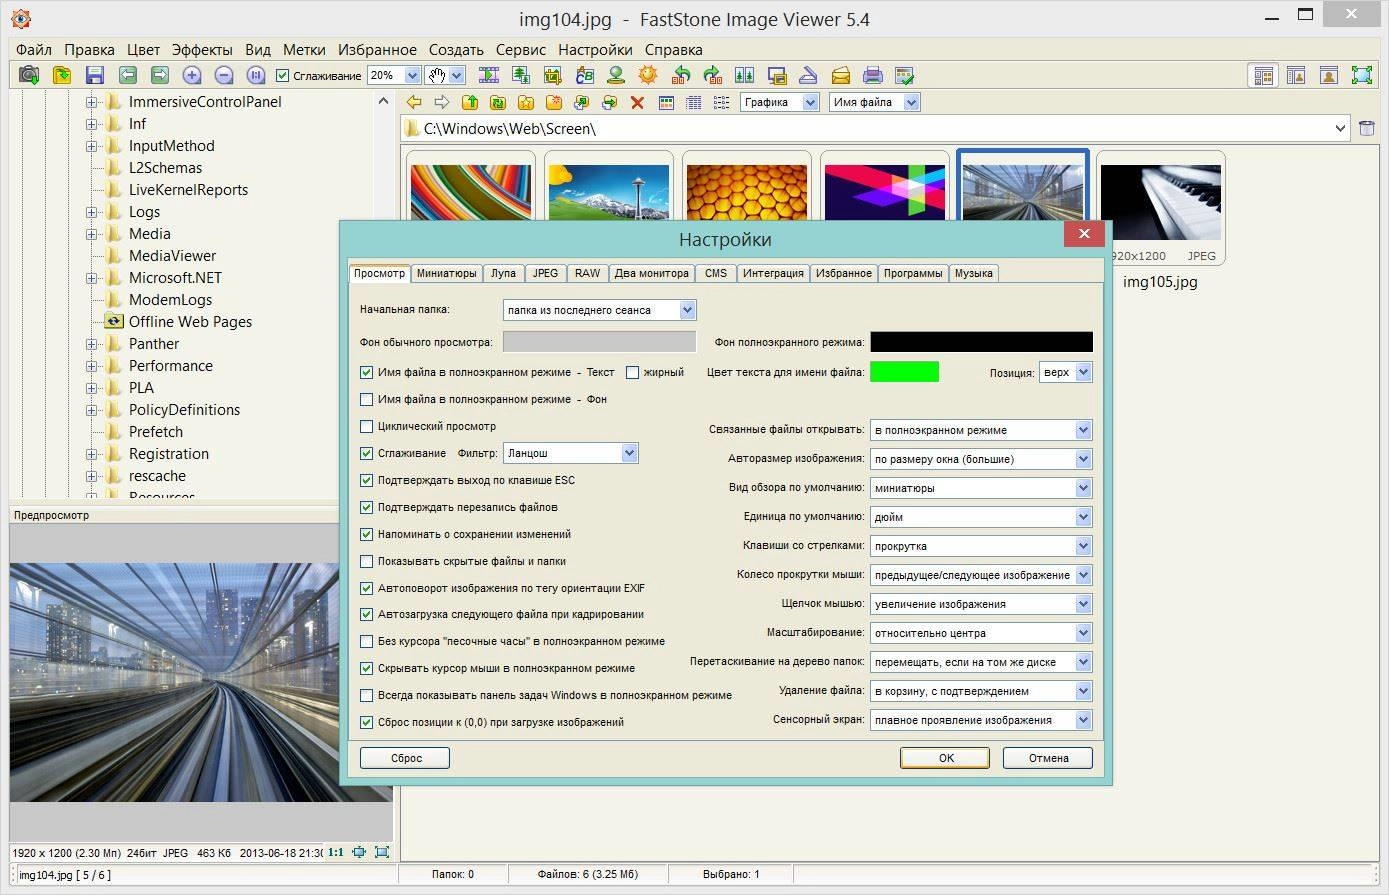Viewport: 1389px width, 895px height.
Task: Expand the Logs folder node
Action: coord(91,212)
